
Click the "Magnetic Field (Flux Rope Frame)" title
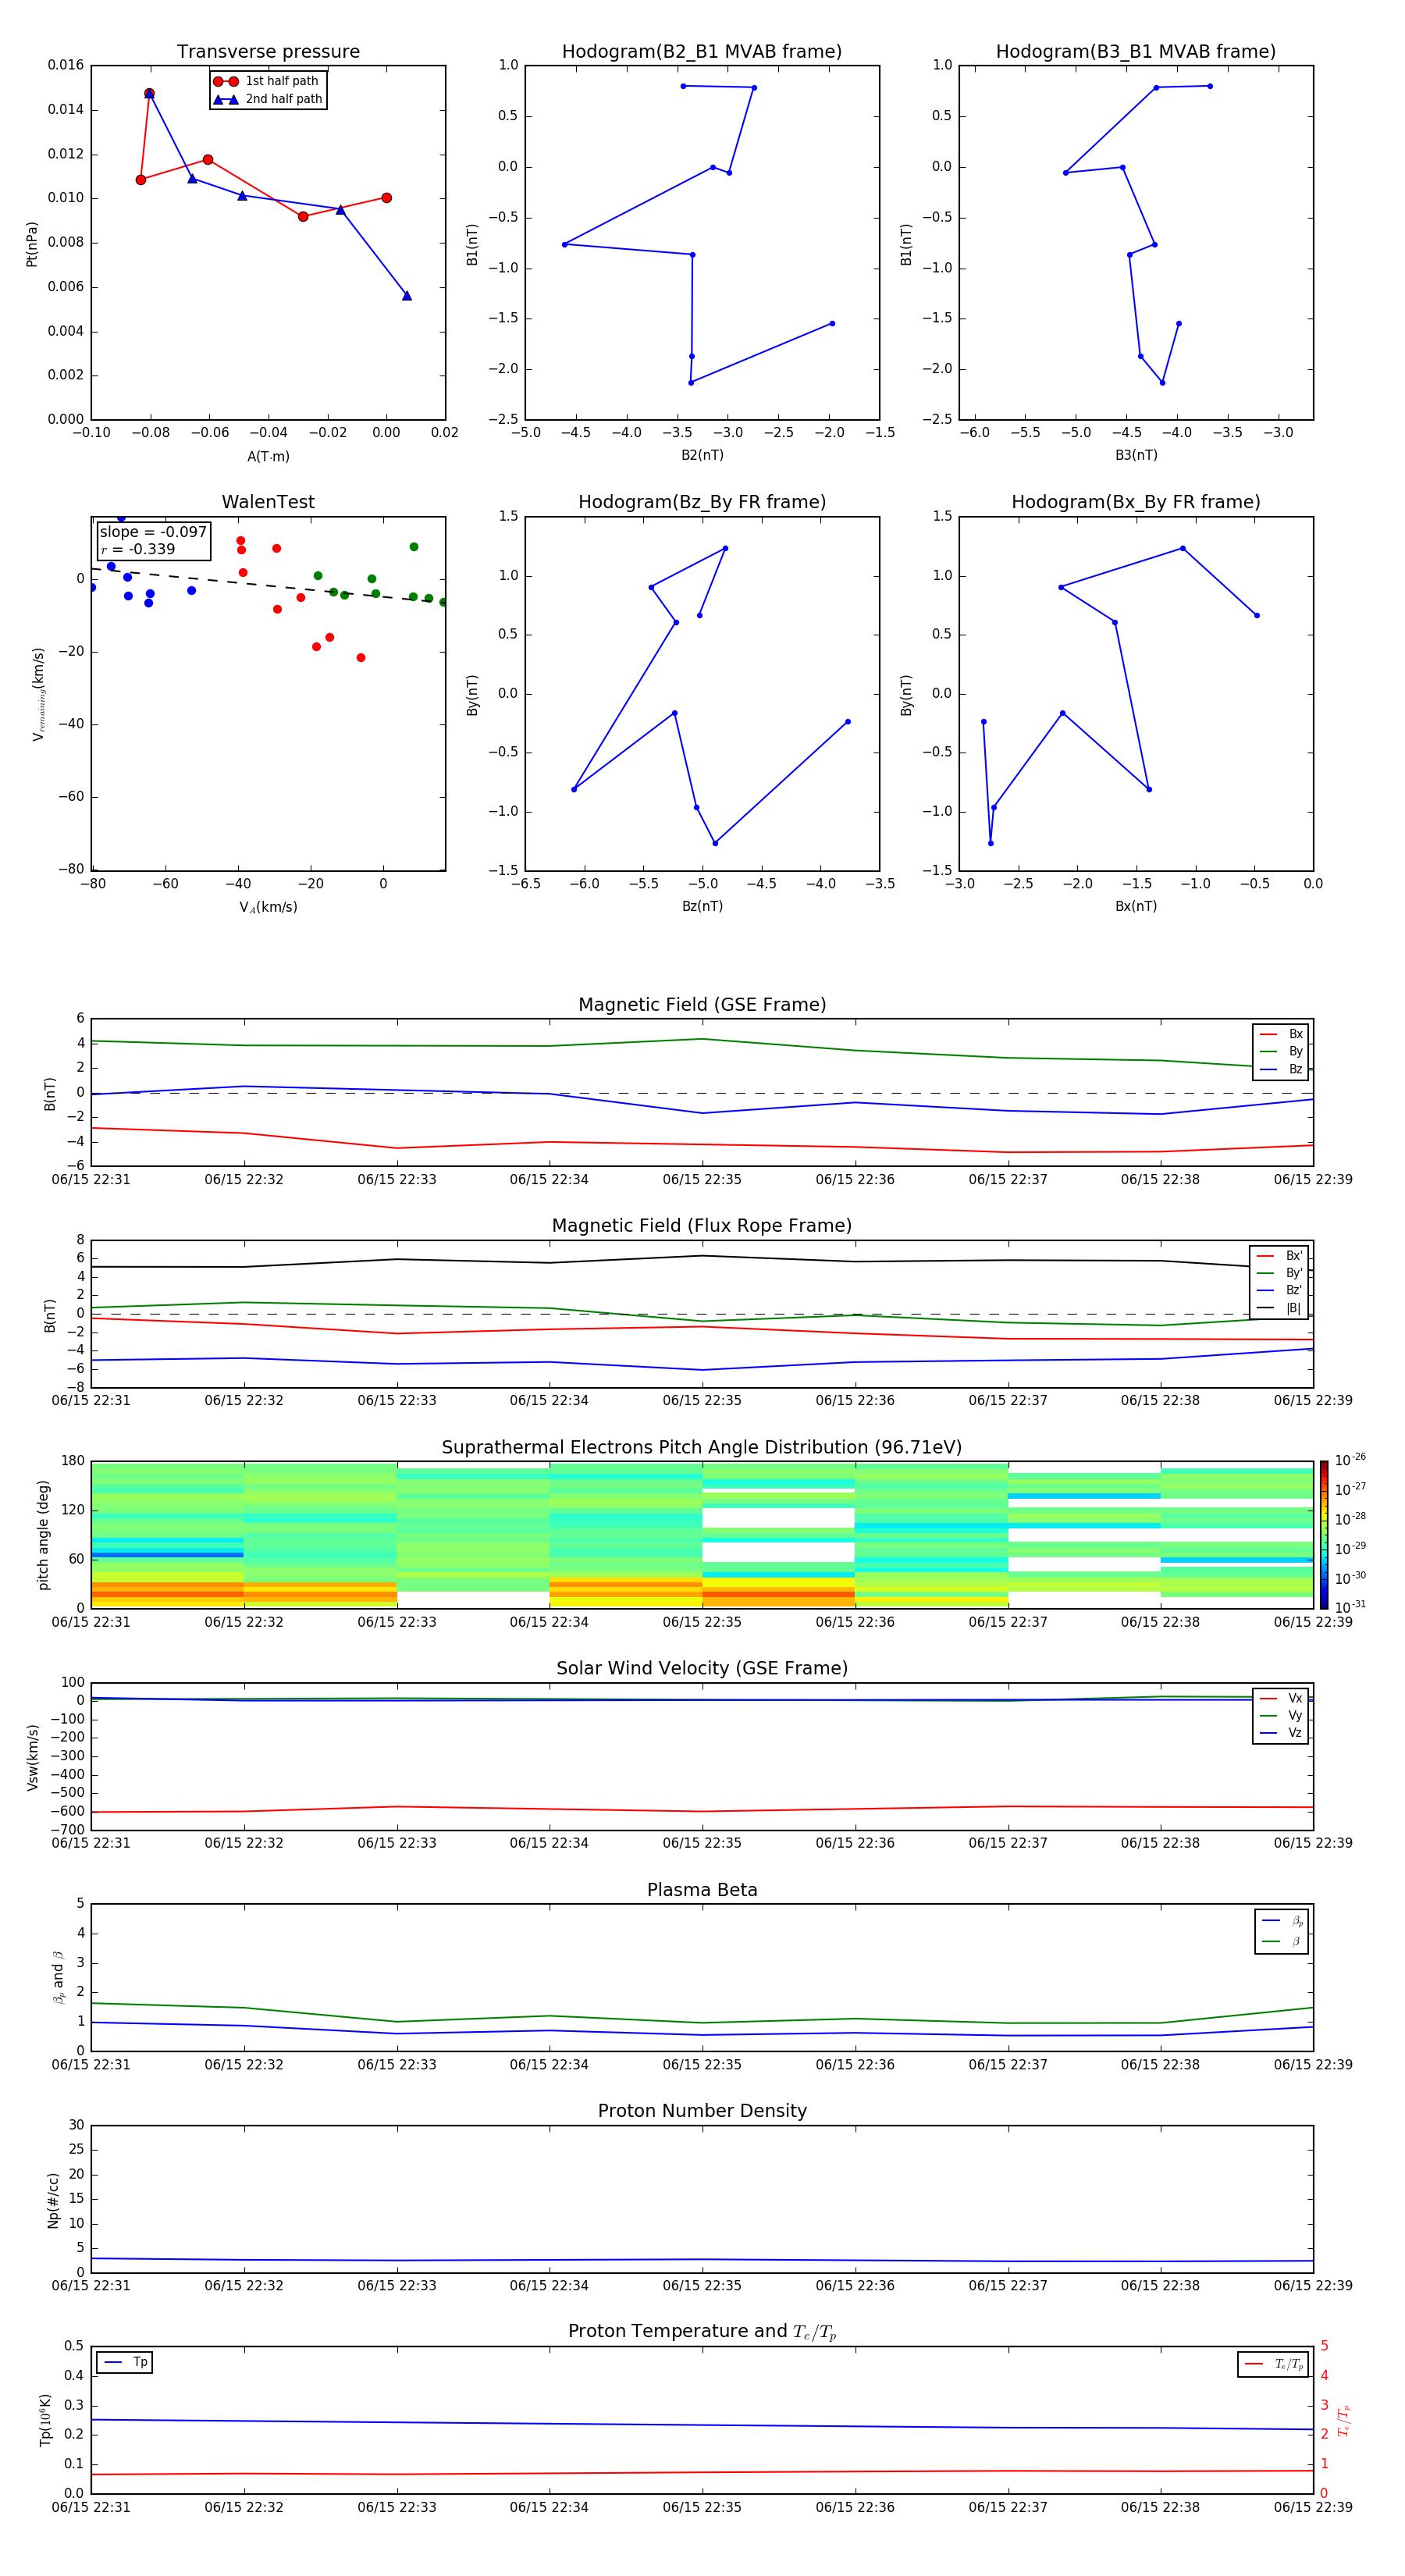click(x=702, y=1226)
